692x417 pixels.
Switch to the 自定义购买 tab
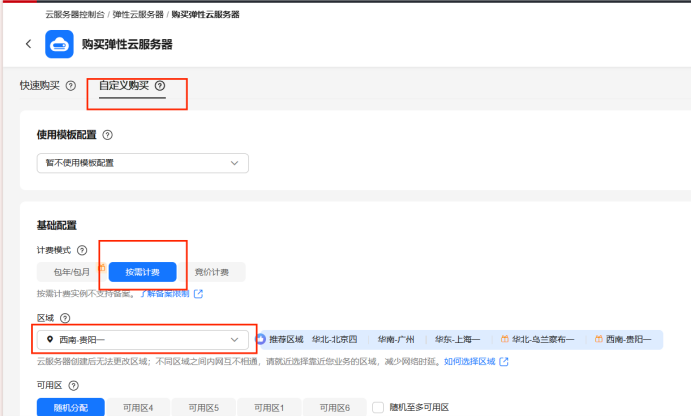[x=124, y=86]
